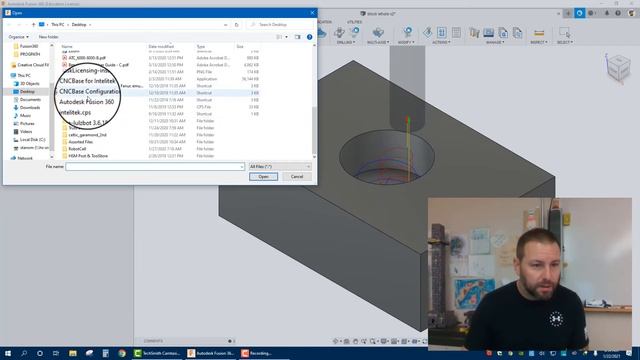Image resolution: width=640 pixels, height=360 pixels.
Task: Click the Multi-Axis toolpath icon
Action: [x=378, y=32]
